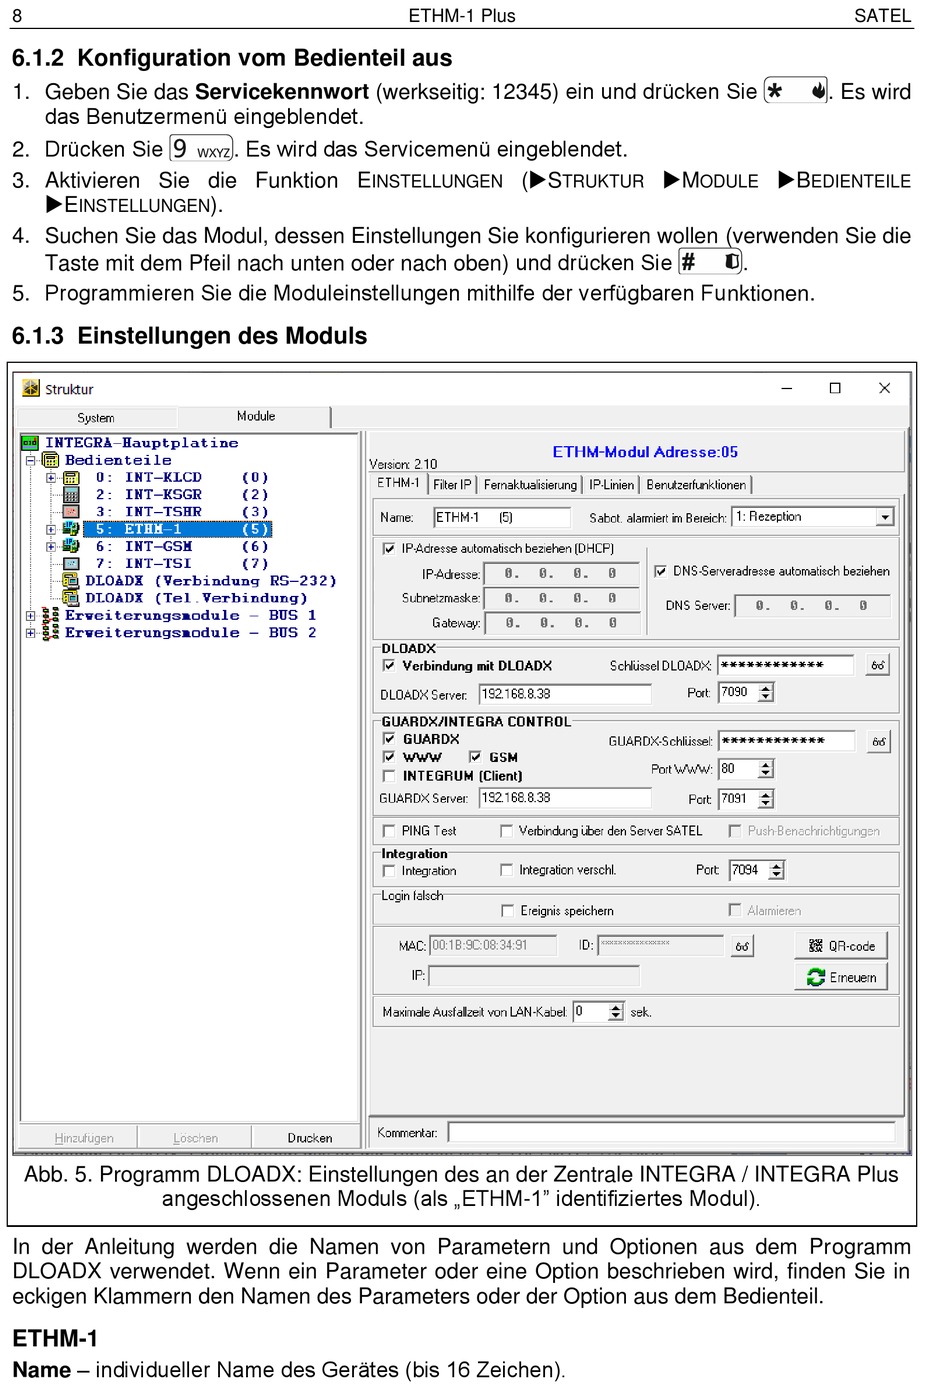Enable the Integration checkbox
950x1397 pixels.
(389, 870)
